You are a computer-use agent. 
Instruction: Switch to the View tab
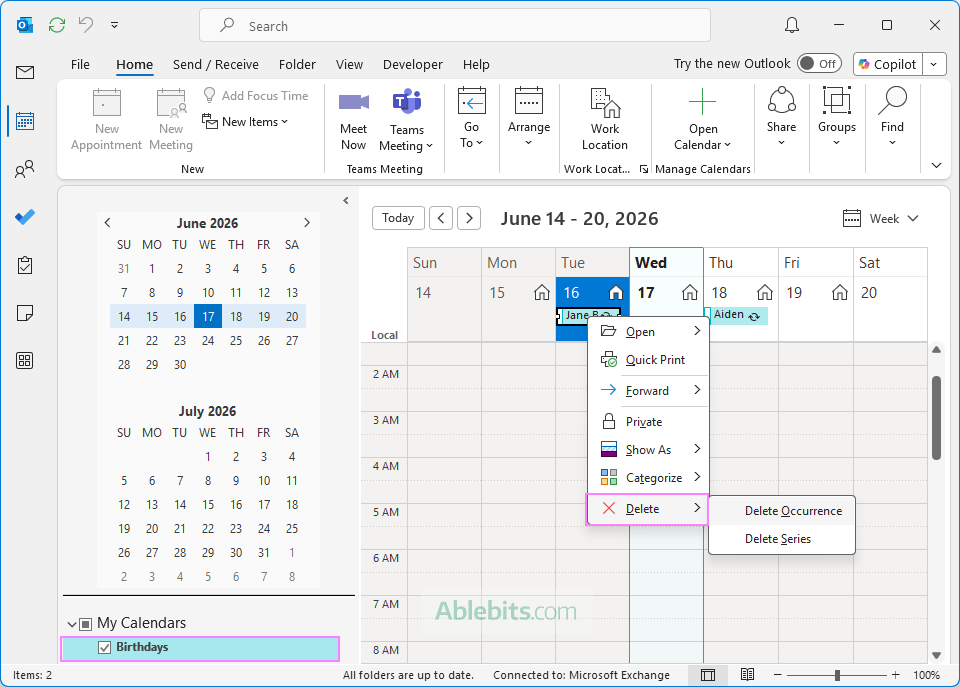pyautogui.click(x=349, y=64)
